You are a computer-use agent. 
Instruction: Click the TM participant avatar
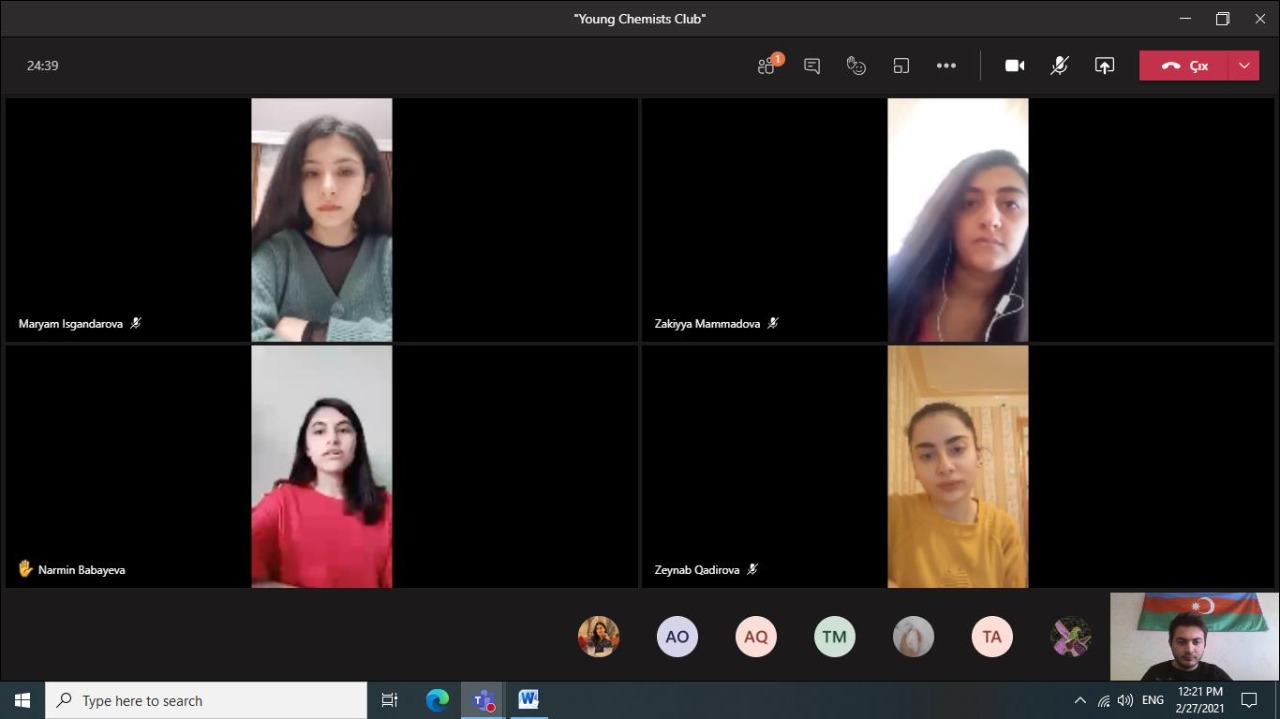[x=834, y=637]
